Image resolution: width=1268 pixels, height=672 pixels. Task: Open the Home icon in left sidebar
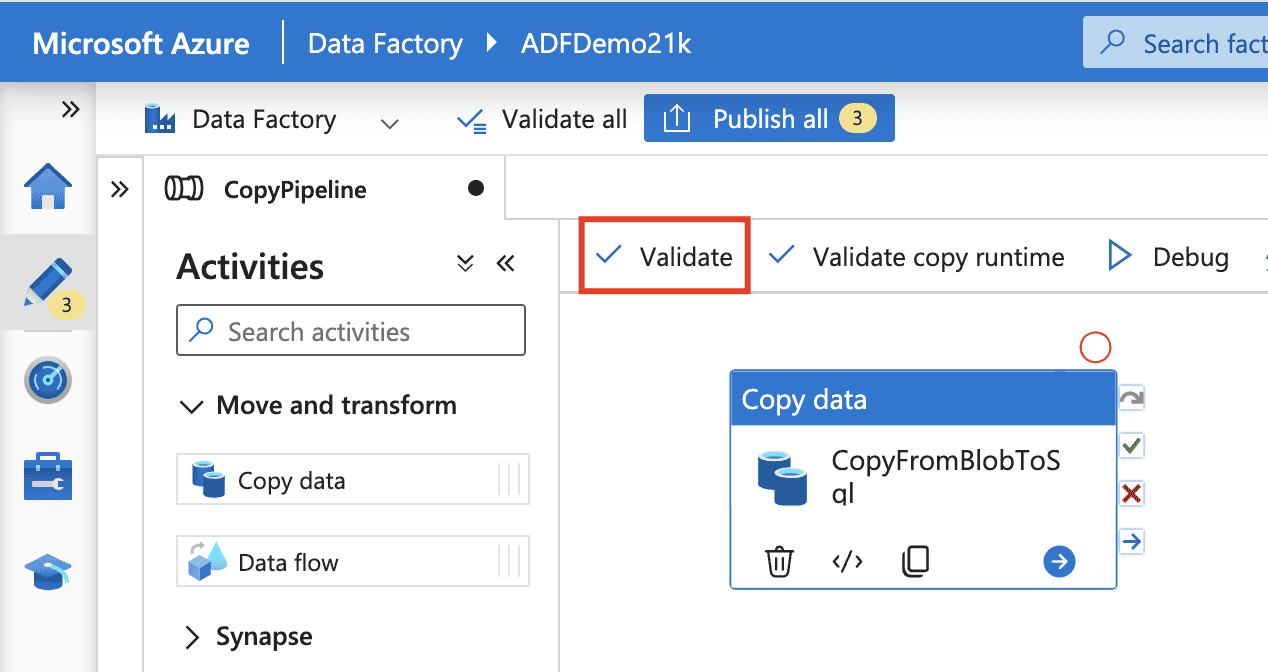48,187
